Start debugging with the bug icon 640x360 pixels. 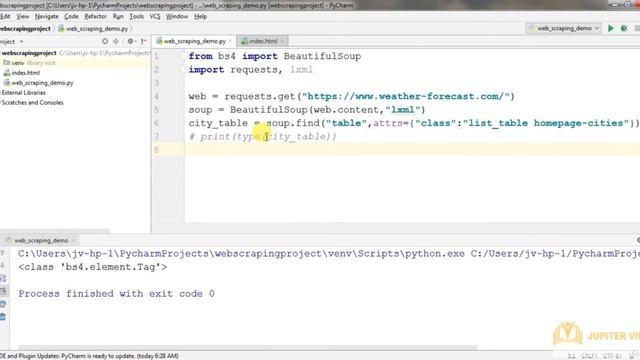[x=624, y=28]
